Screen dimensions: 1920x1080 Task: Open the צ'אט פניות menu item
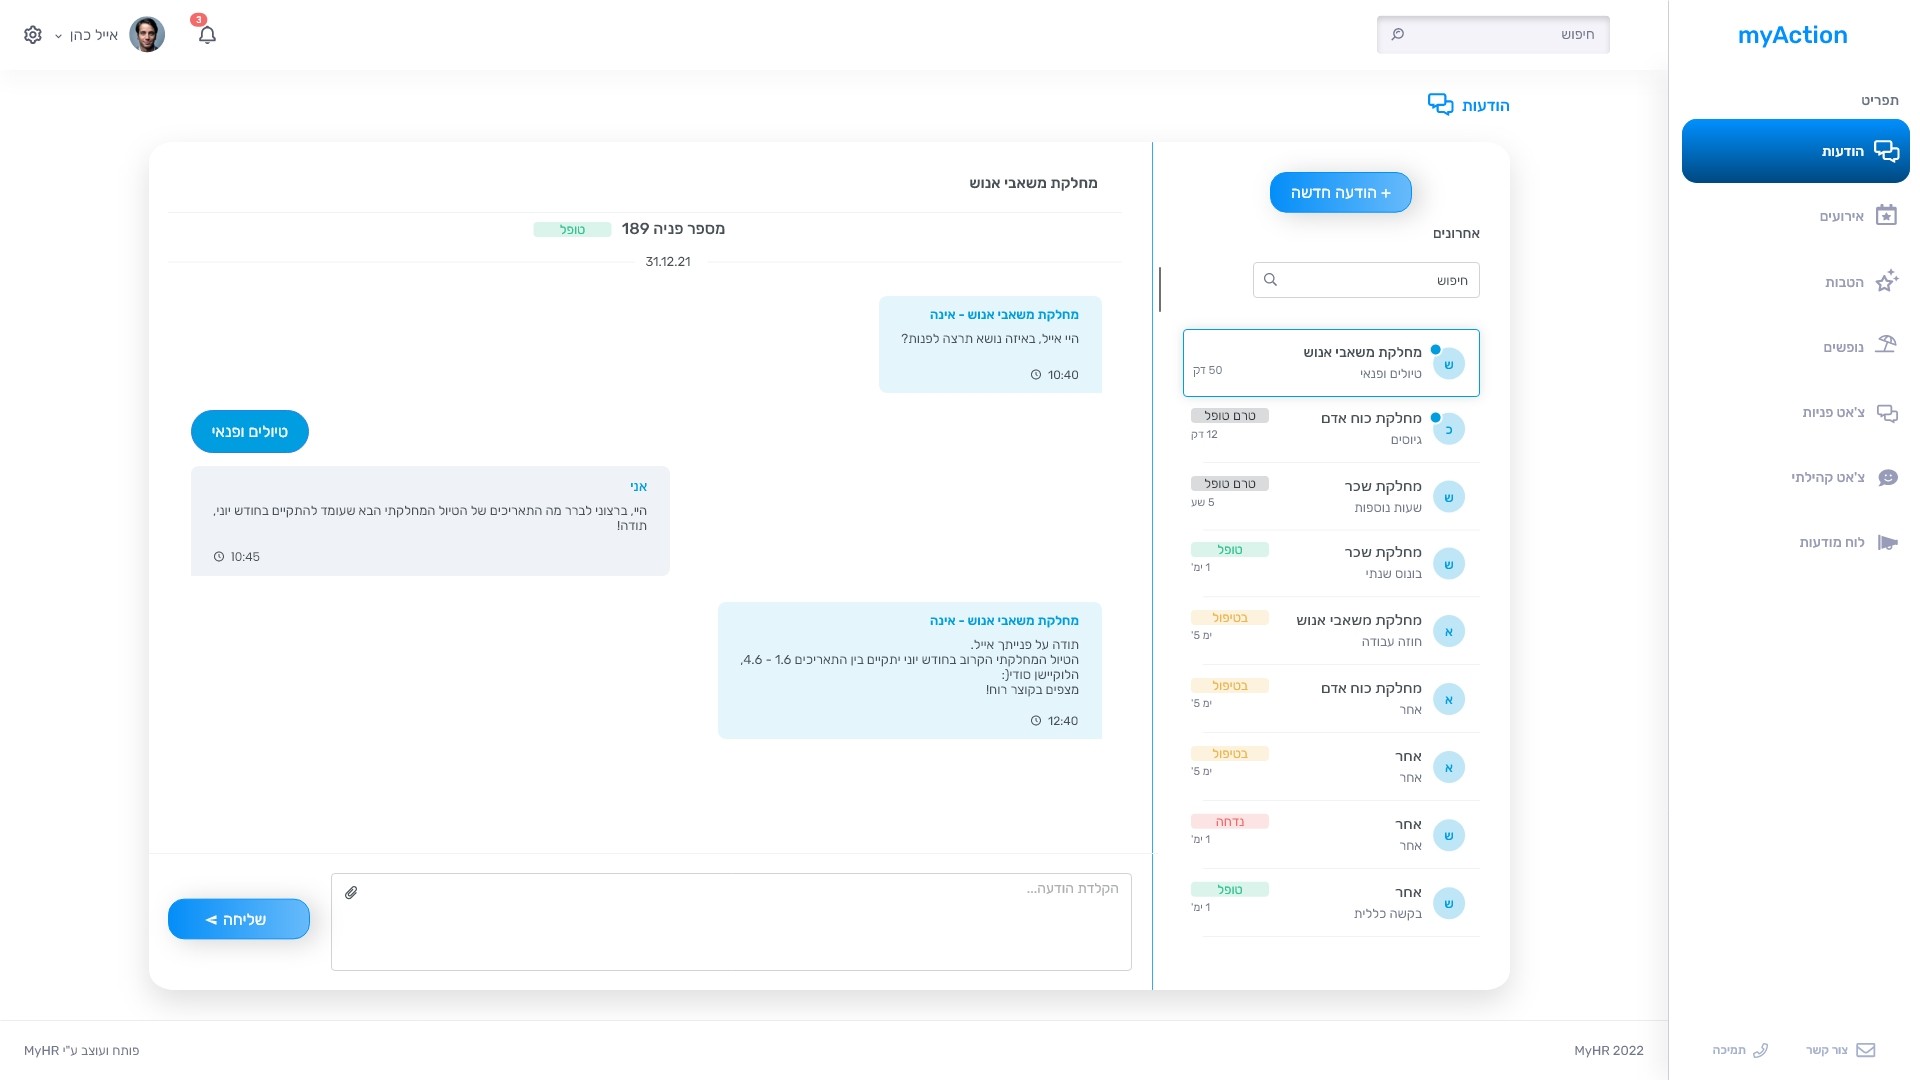click(1833, 412)
